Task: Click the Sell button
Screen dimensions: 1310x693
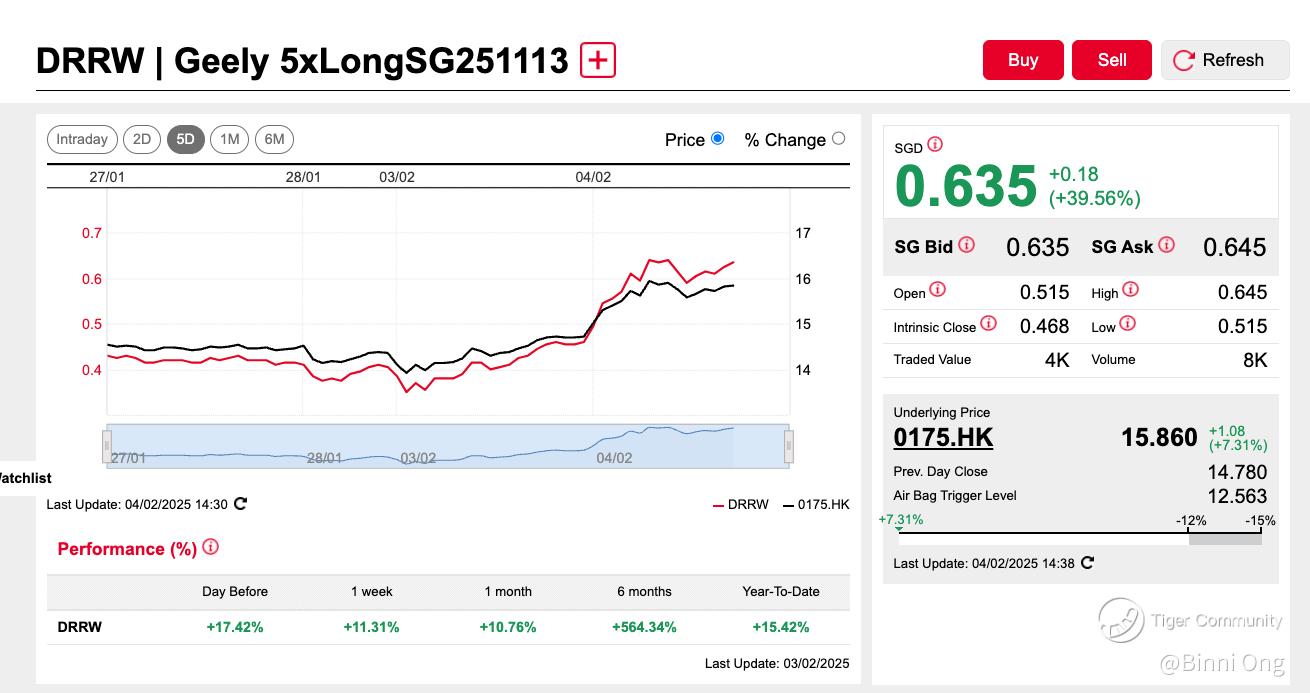Action: 1112,60
